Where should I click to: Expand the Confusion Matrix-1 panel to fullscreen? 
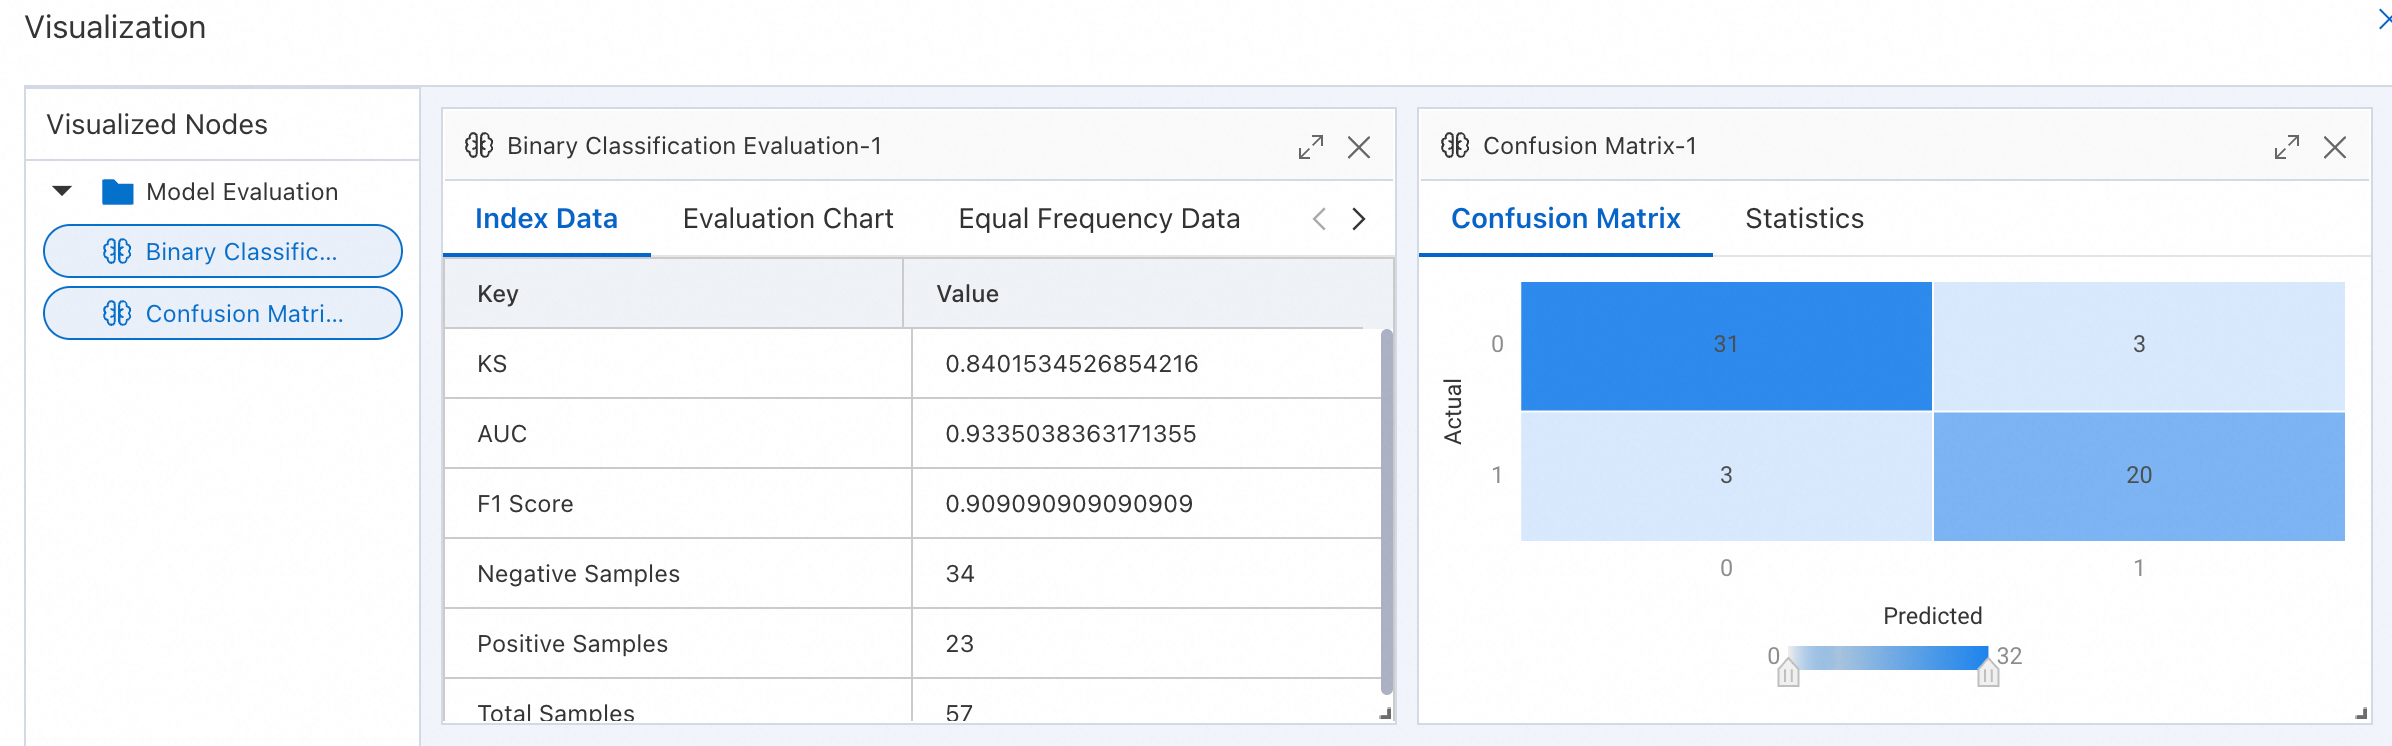click(x=2286, y=147)
